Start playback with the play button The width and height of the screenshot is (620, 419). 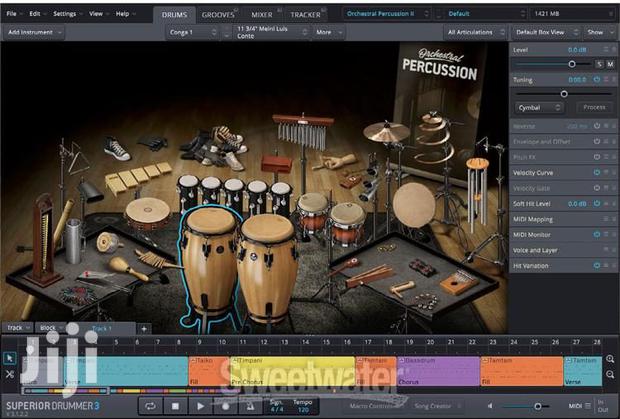[200, 406]
